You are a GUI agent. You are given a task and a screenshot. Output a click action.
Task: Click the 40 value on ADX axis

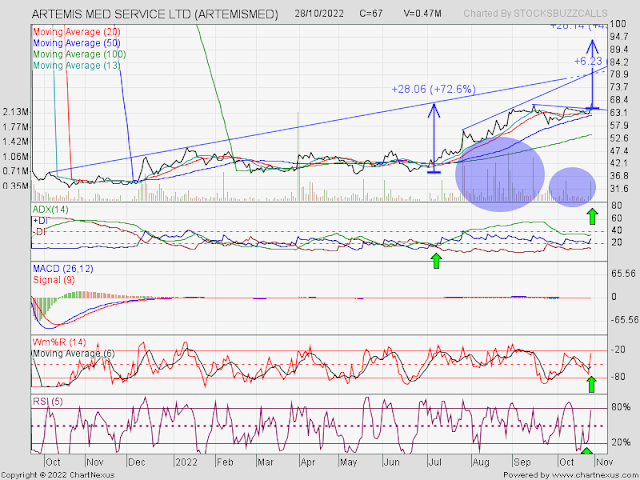(x=616, y=231)
